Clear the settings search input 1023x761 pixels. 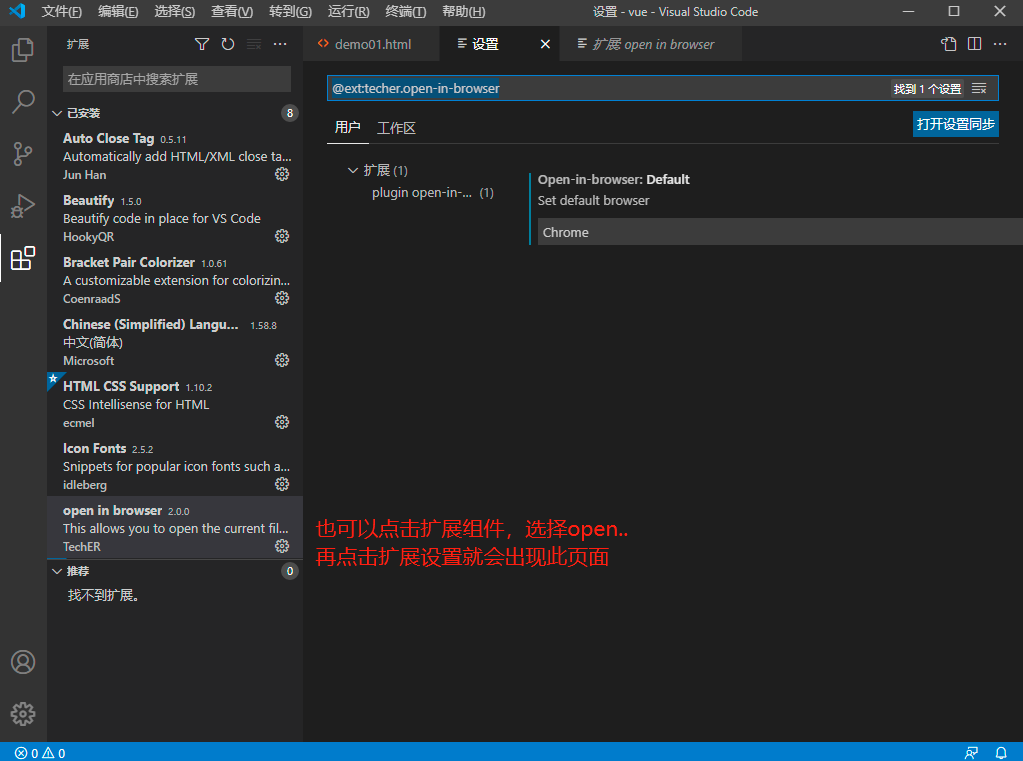tap(979, 88)
